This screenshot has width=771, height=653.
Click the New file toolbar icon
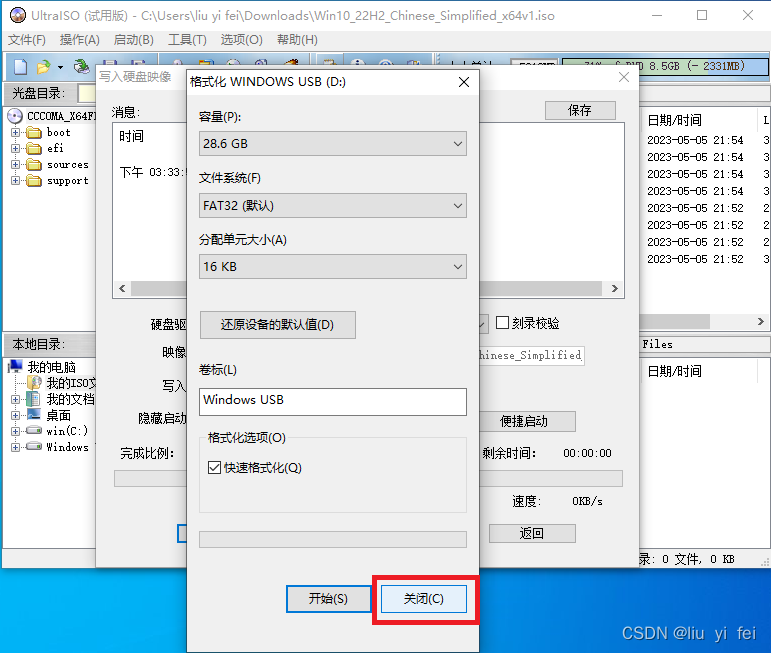tap(20, 67)
